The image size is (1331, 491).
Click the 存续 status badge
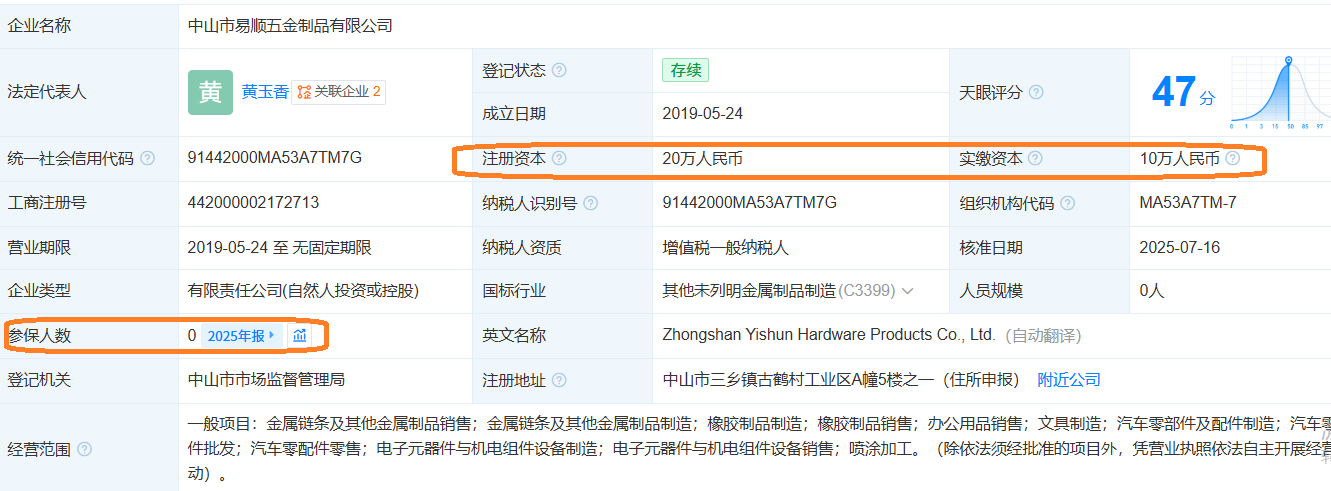click(x=686, y=70)
